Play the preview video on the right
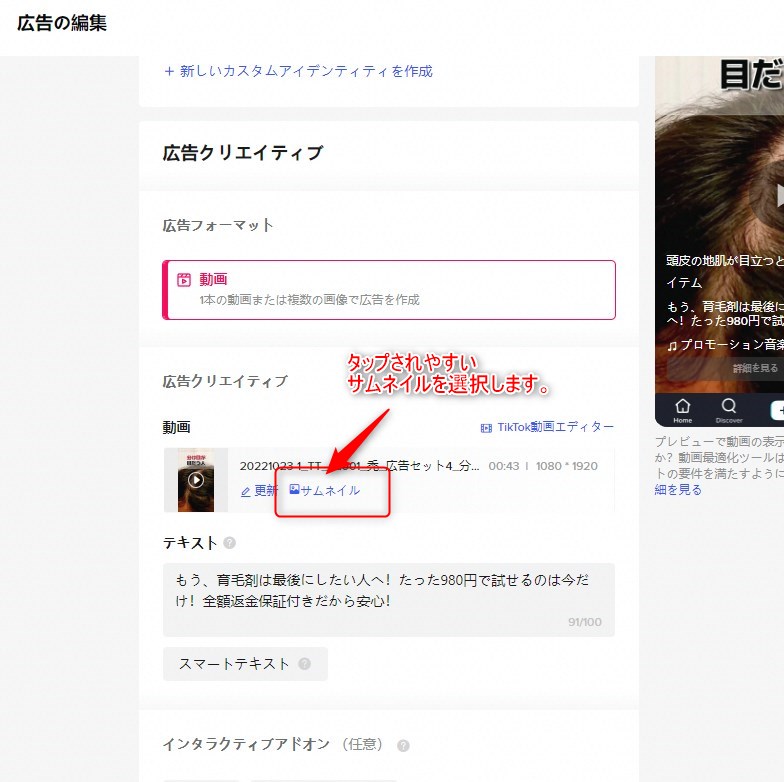Image resolution: width=784 pixels, height=782 pixels. 774,195
